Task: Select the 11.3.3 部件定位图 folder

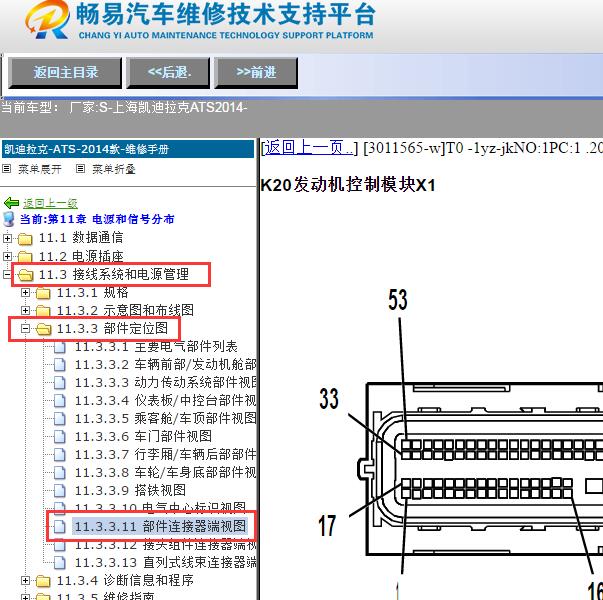Action: click(112, 328)
